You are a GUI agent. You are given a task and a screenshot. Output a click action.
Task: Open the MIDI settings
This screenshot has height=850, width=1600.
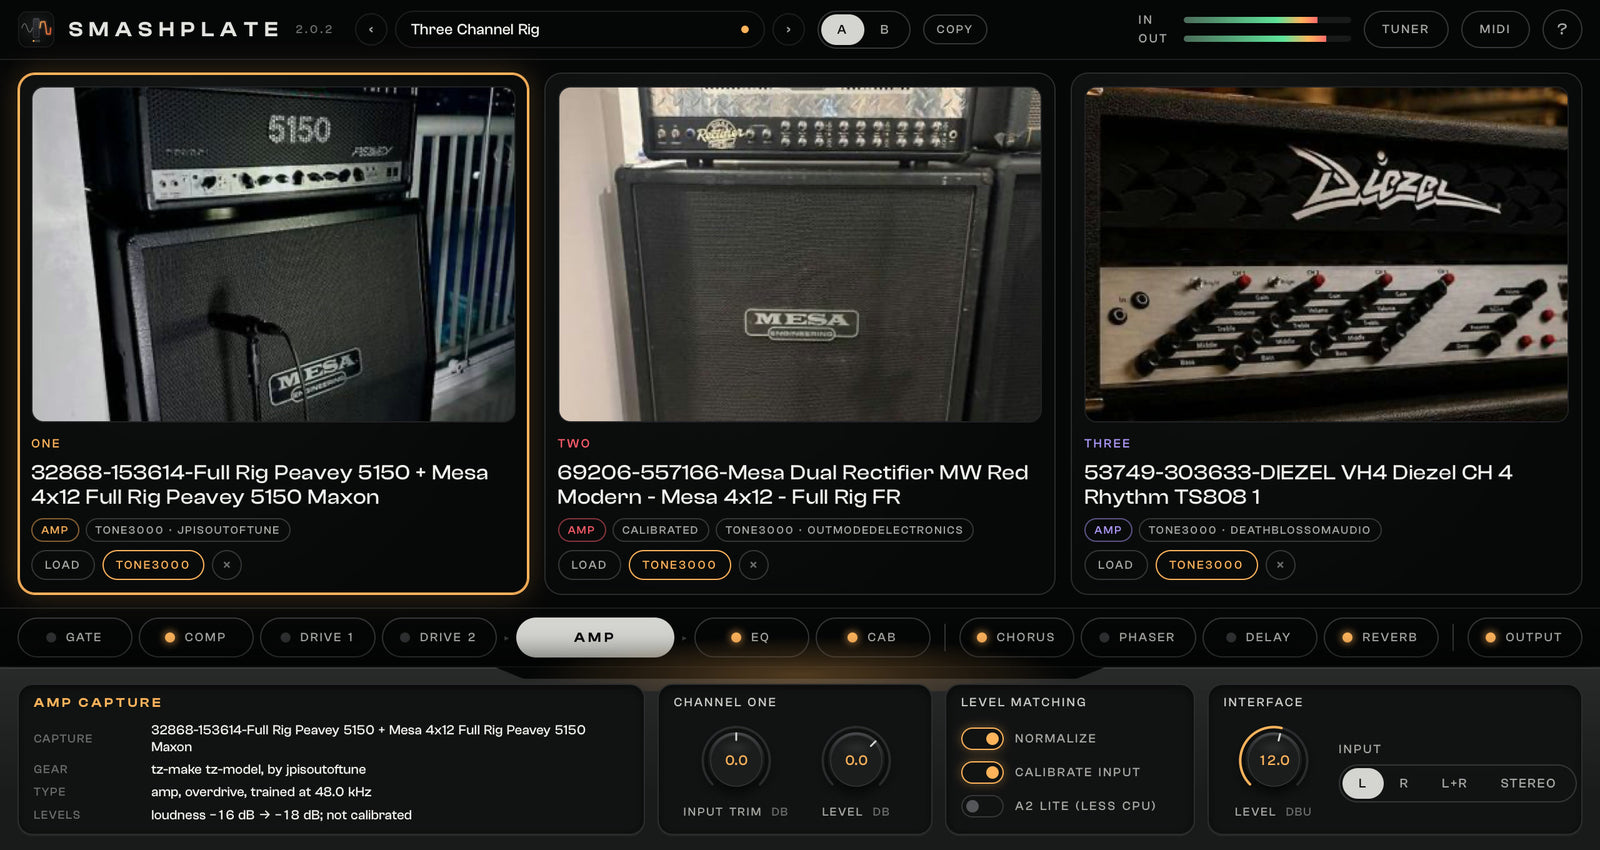pos(1495,29)
